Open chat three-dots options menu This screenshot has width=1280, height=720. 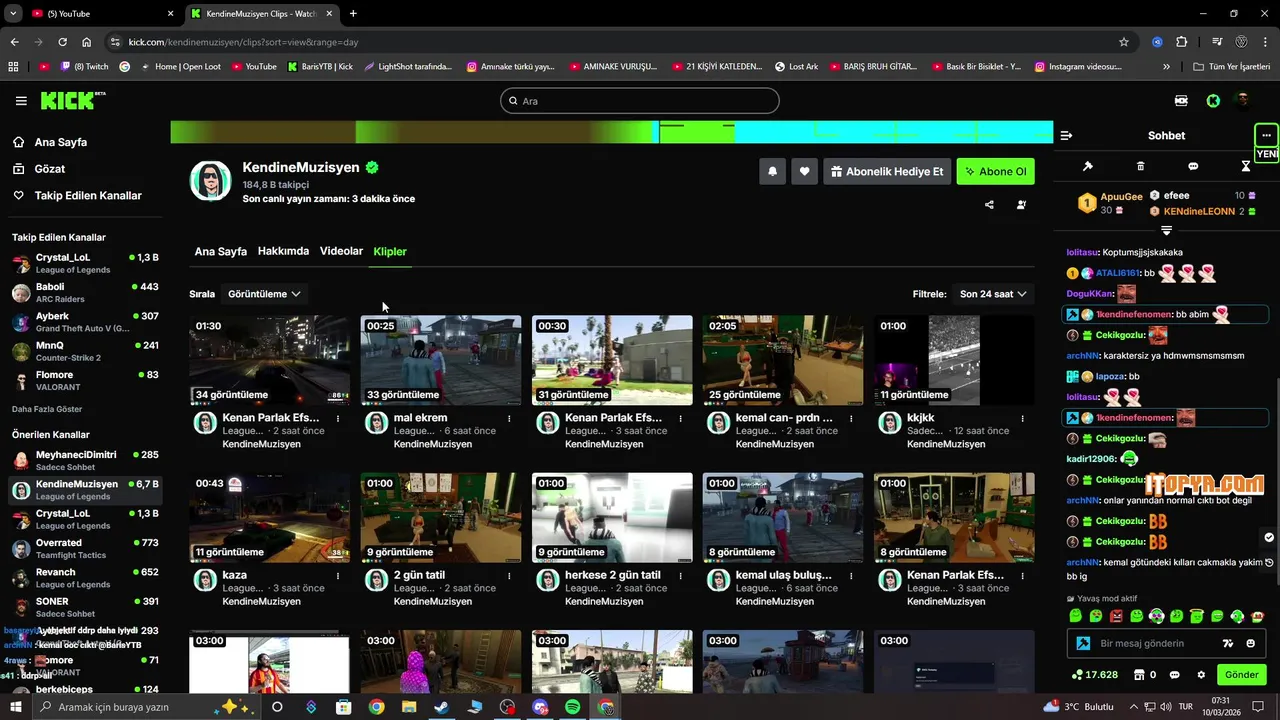[1266, 135]
